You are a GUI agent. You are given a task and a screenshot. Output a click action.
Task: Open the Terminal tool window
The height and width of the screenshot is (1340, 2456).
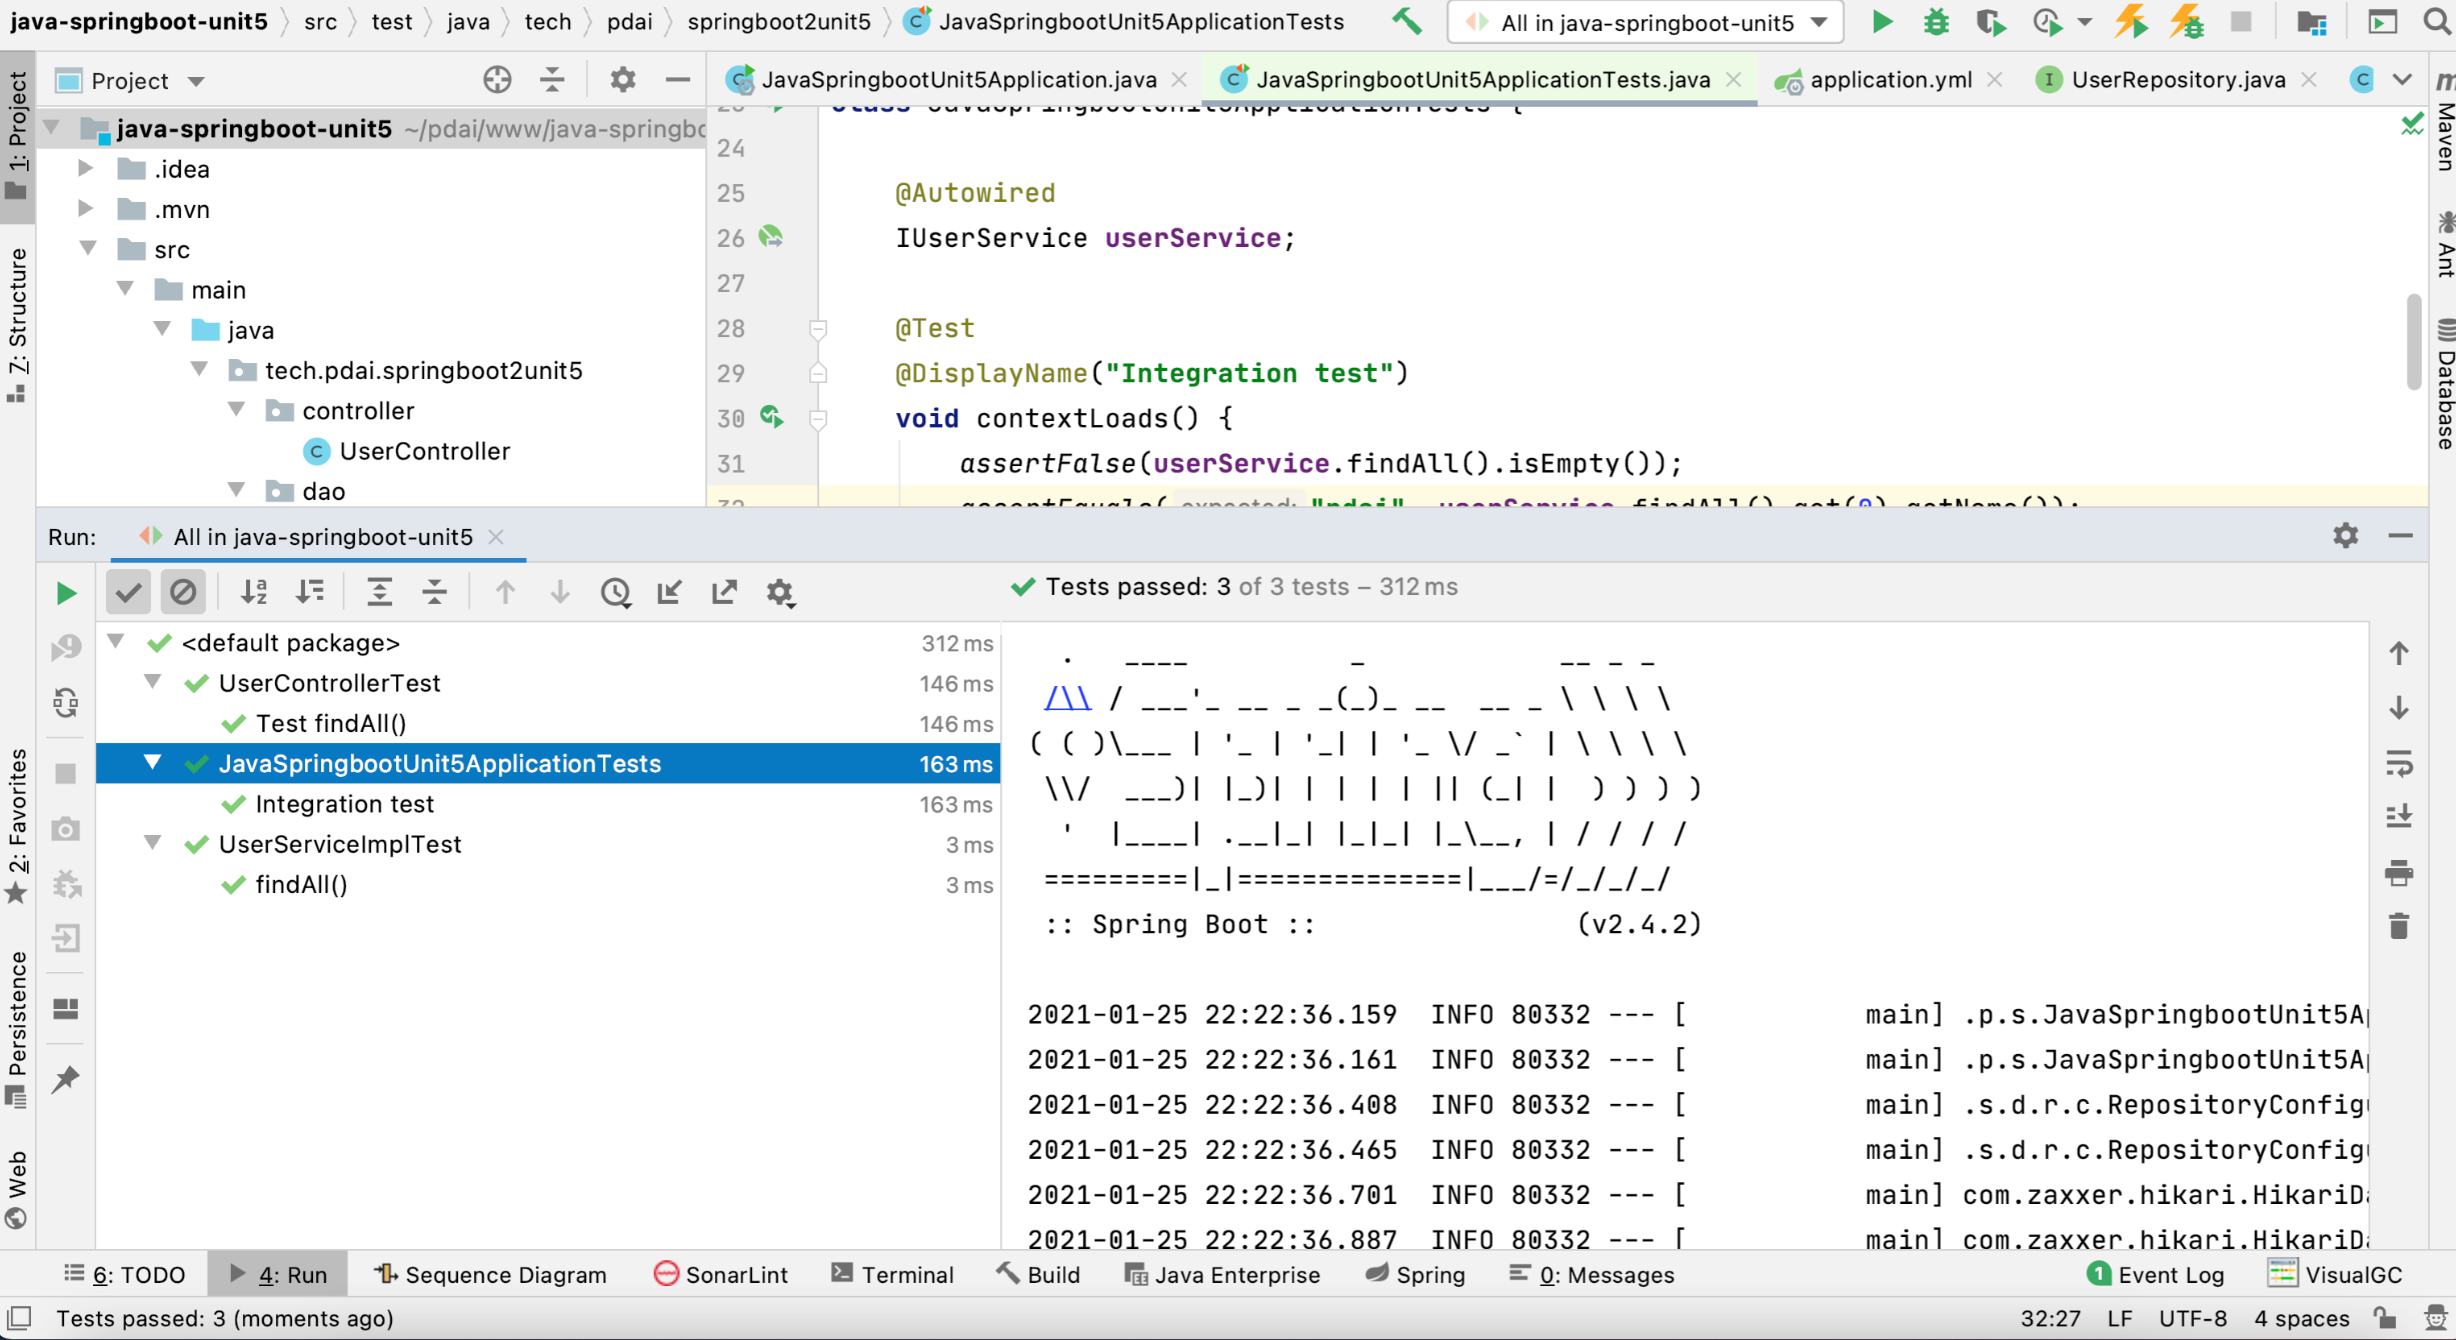tap(892, 1274)
